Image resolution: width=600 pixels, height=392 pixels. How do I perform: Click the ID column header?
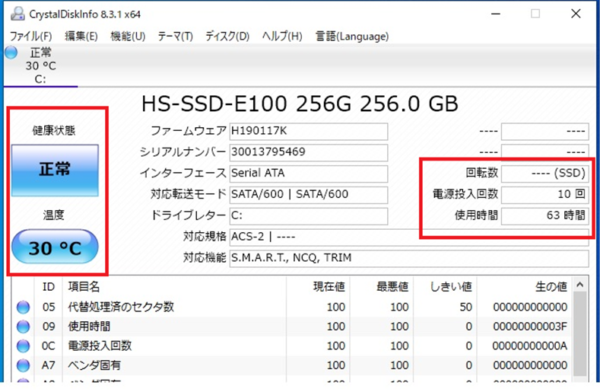pyautogui.click(x=49, y=286)
